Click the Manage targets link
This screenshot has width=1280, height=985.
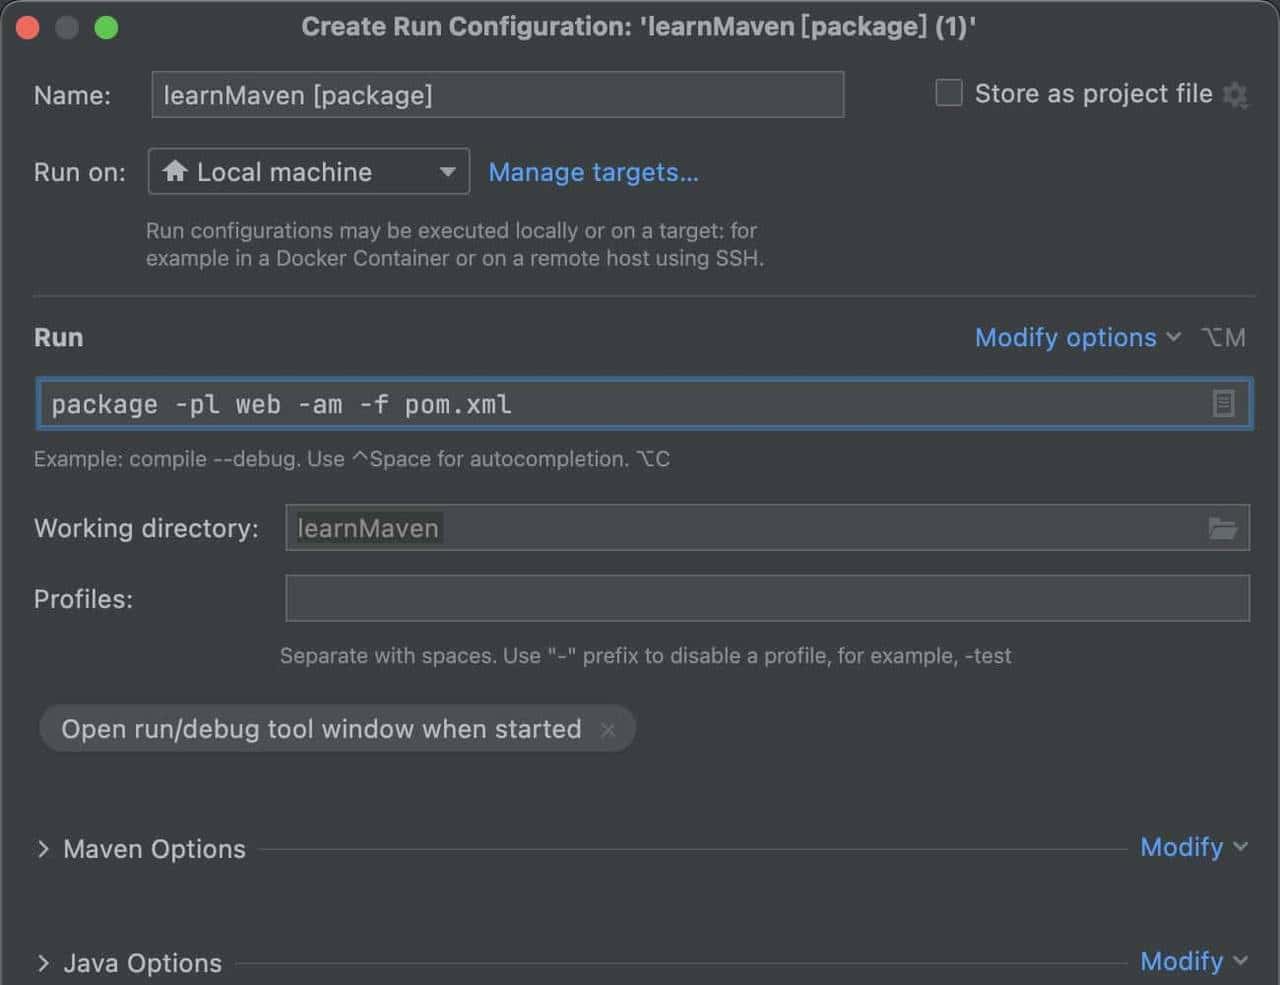[x=593, y=172]
